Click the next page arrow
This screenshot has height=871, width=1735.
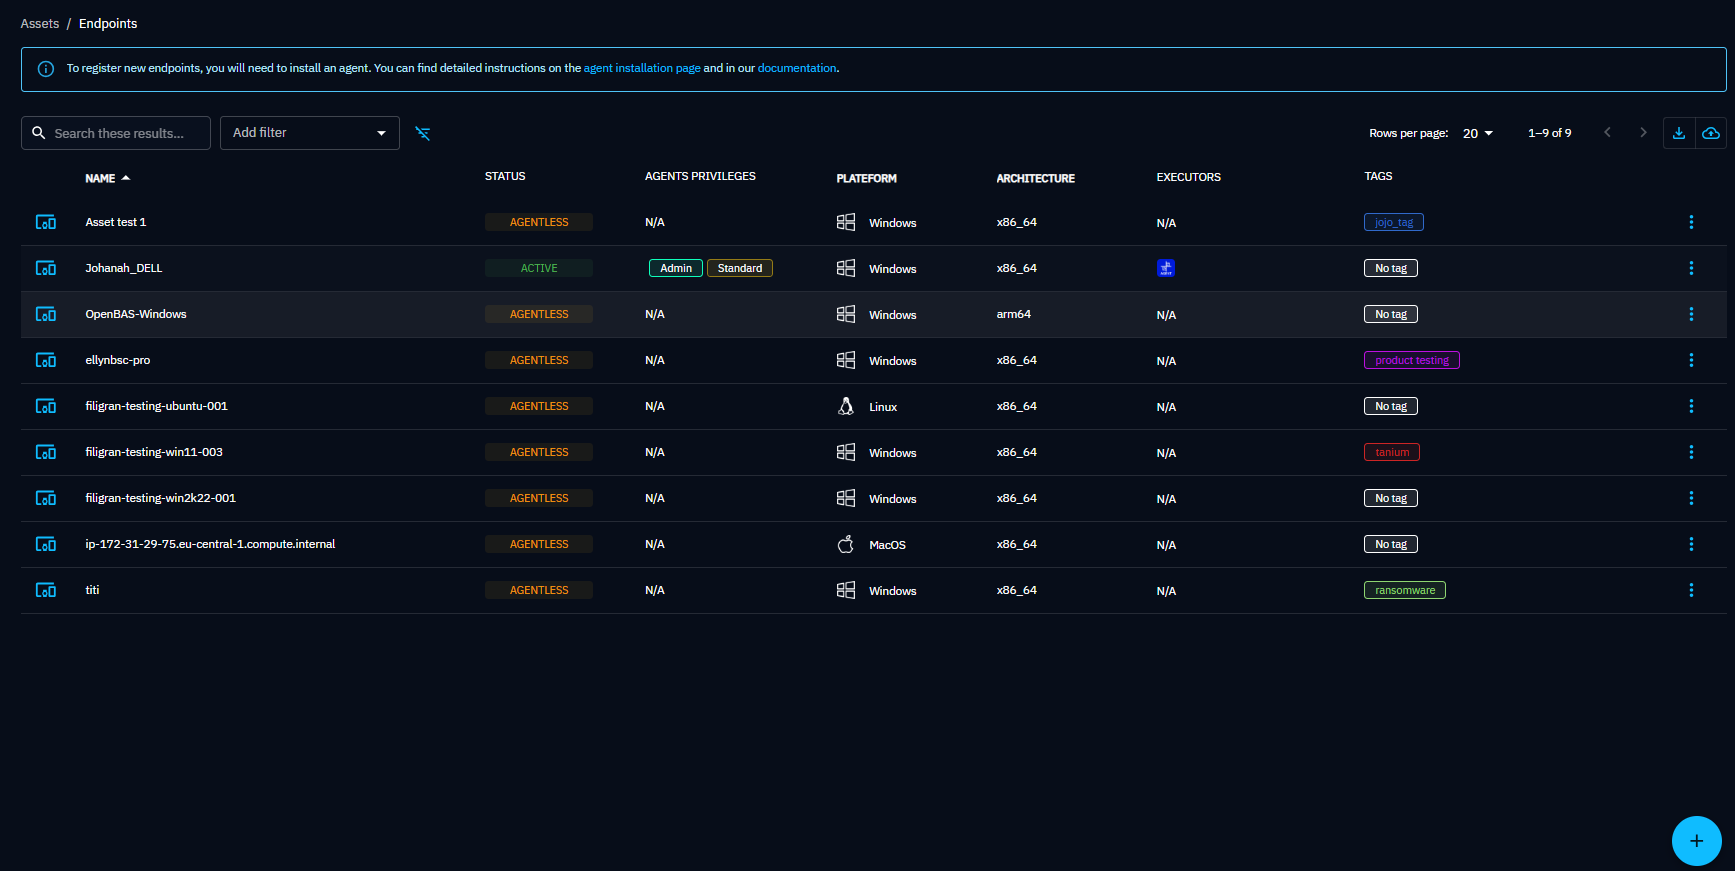1642,133
